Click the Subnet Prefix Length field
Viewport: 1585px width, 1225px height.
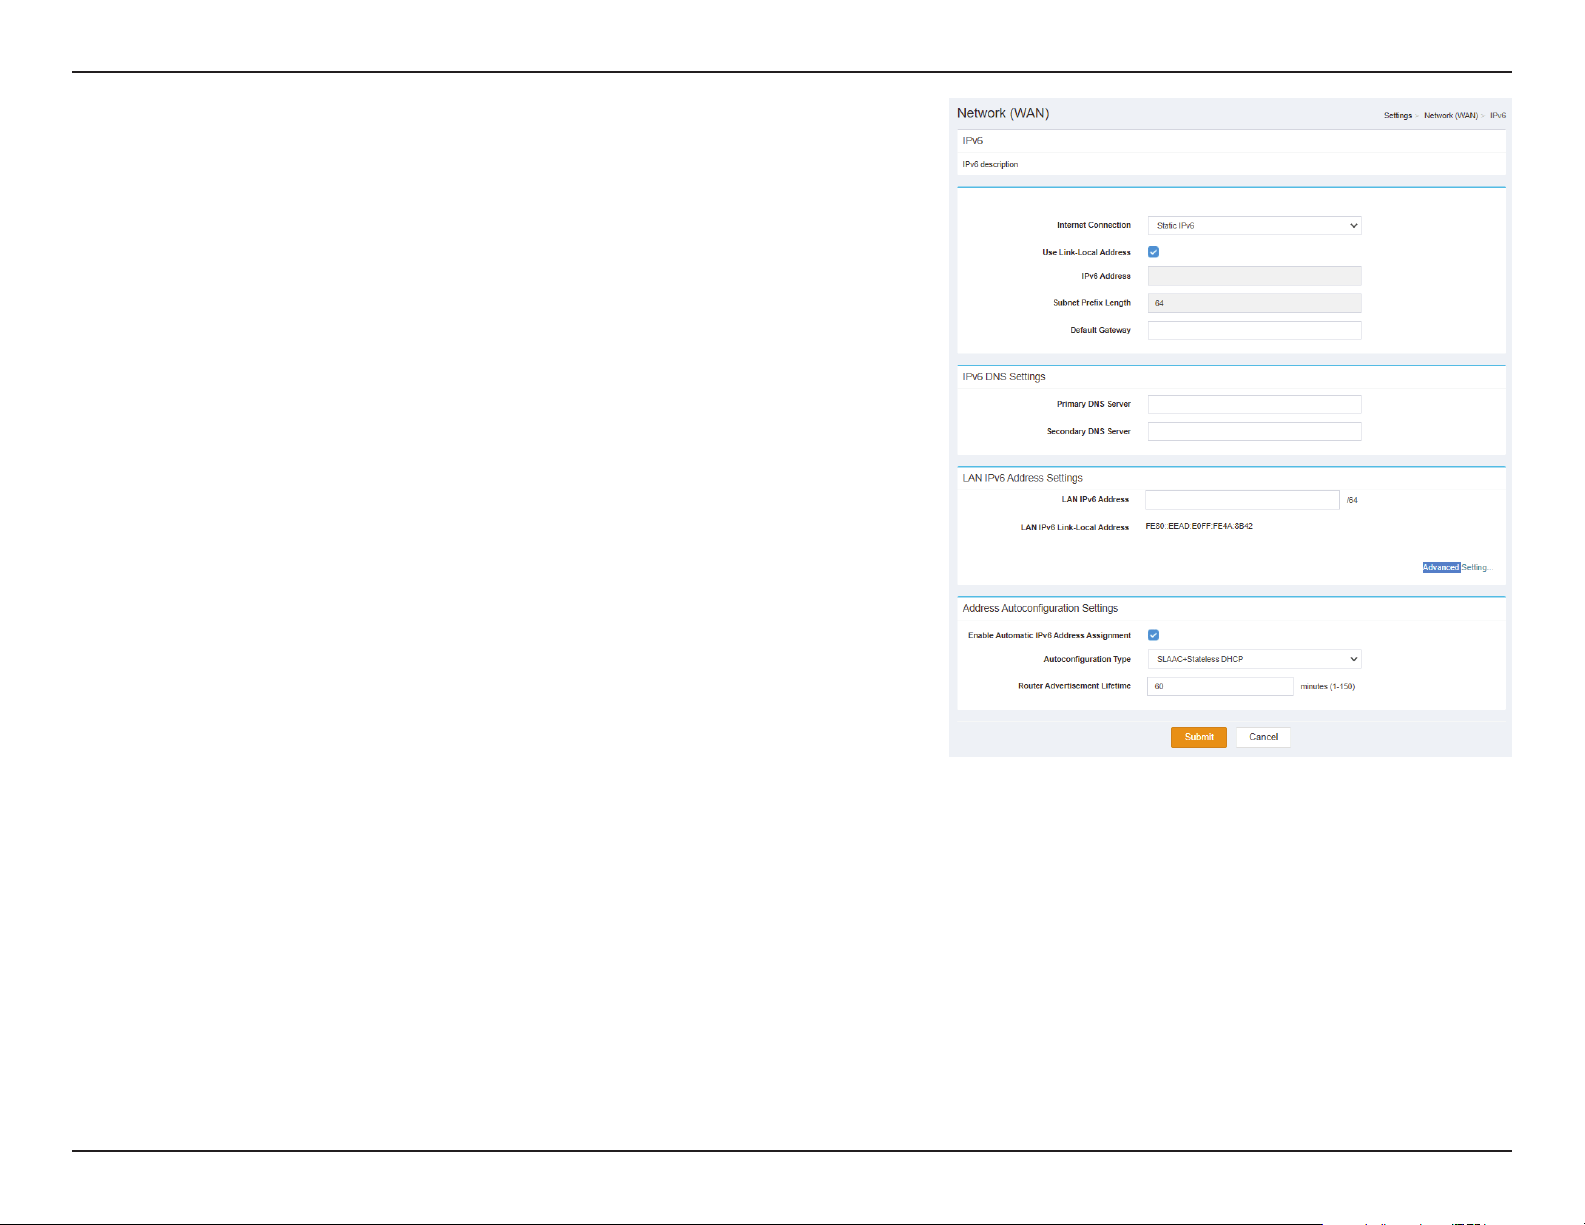(x=1254, y=303)
